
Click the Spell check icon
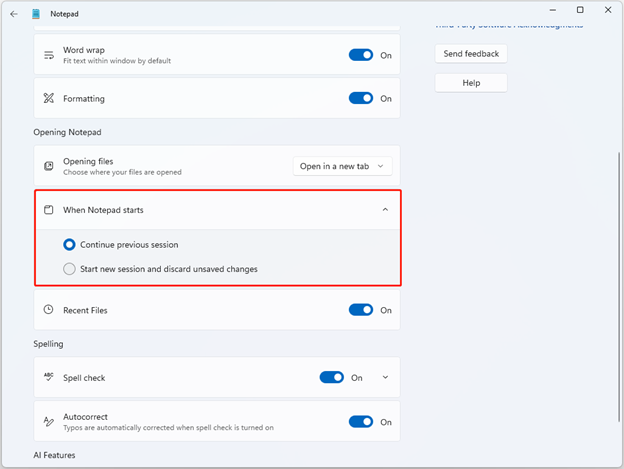pyautogui.click(x=49, y=378)
